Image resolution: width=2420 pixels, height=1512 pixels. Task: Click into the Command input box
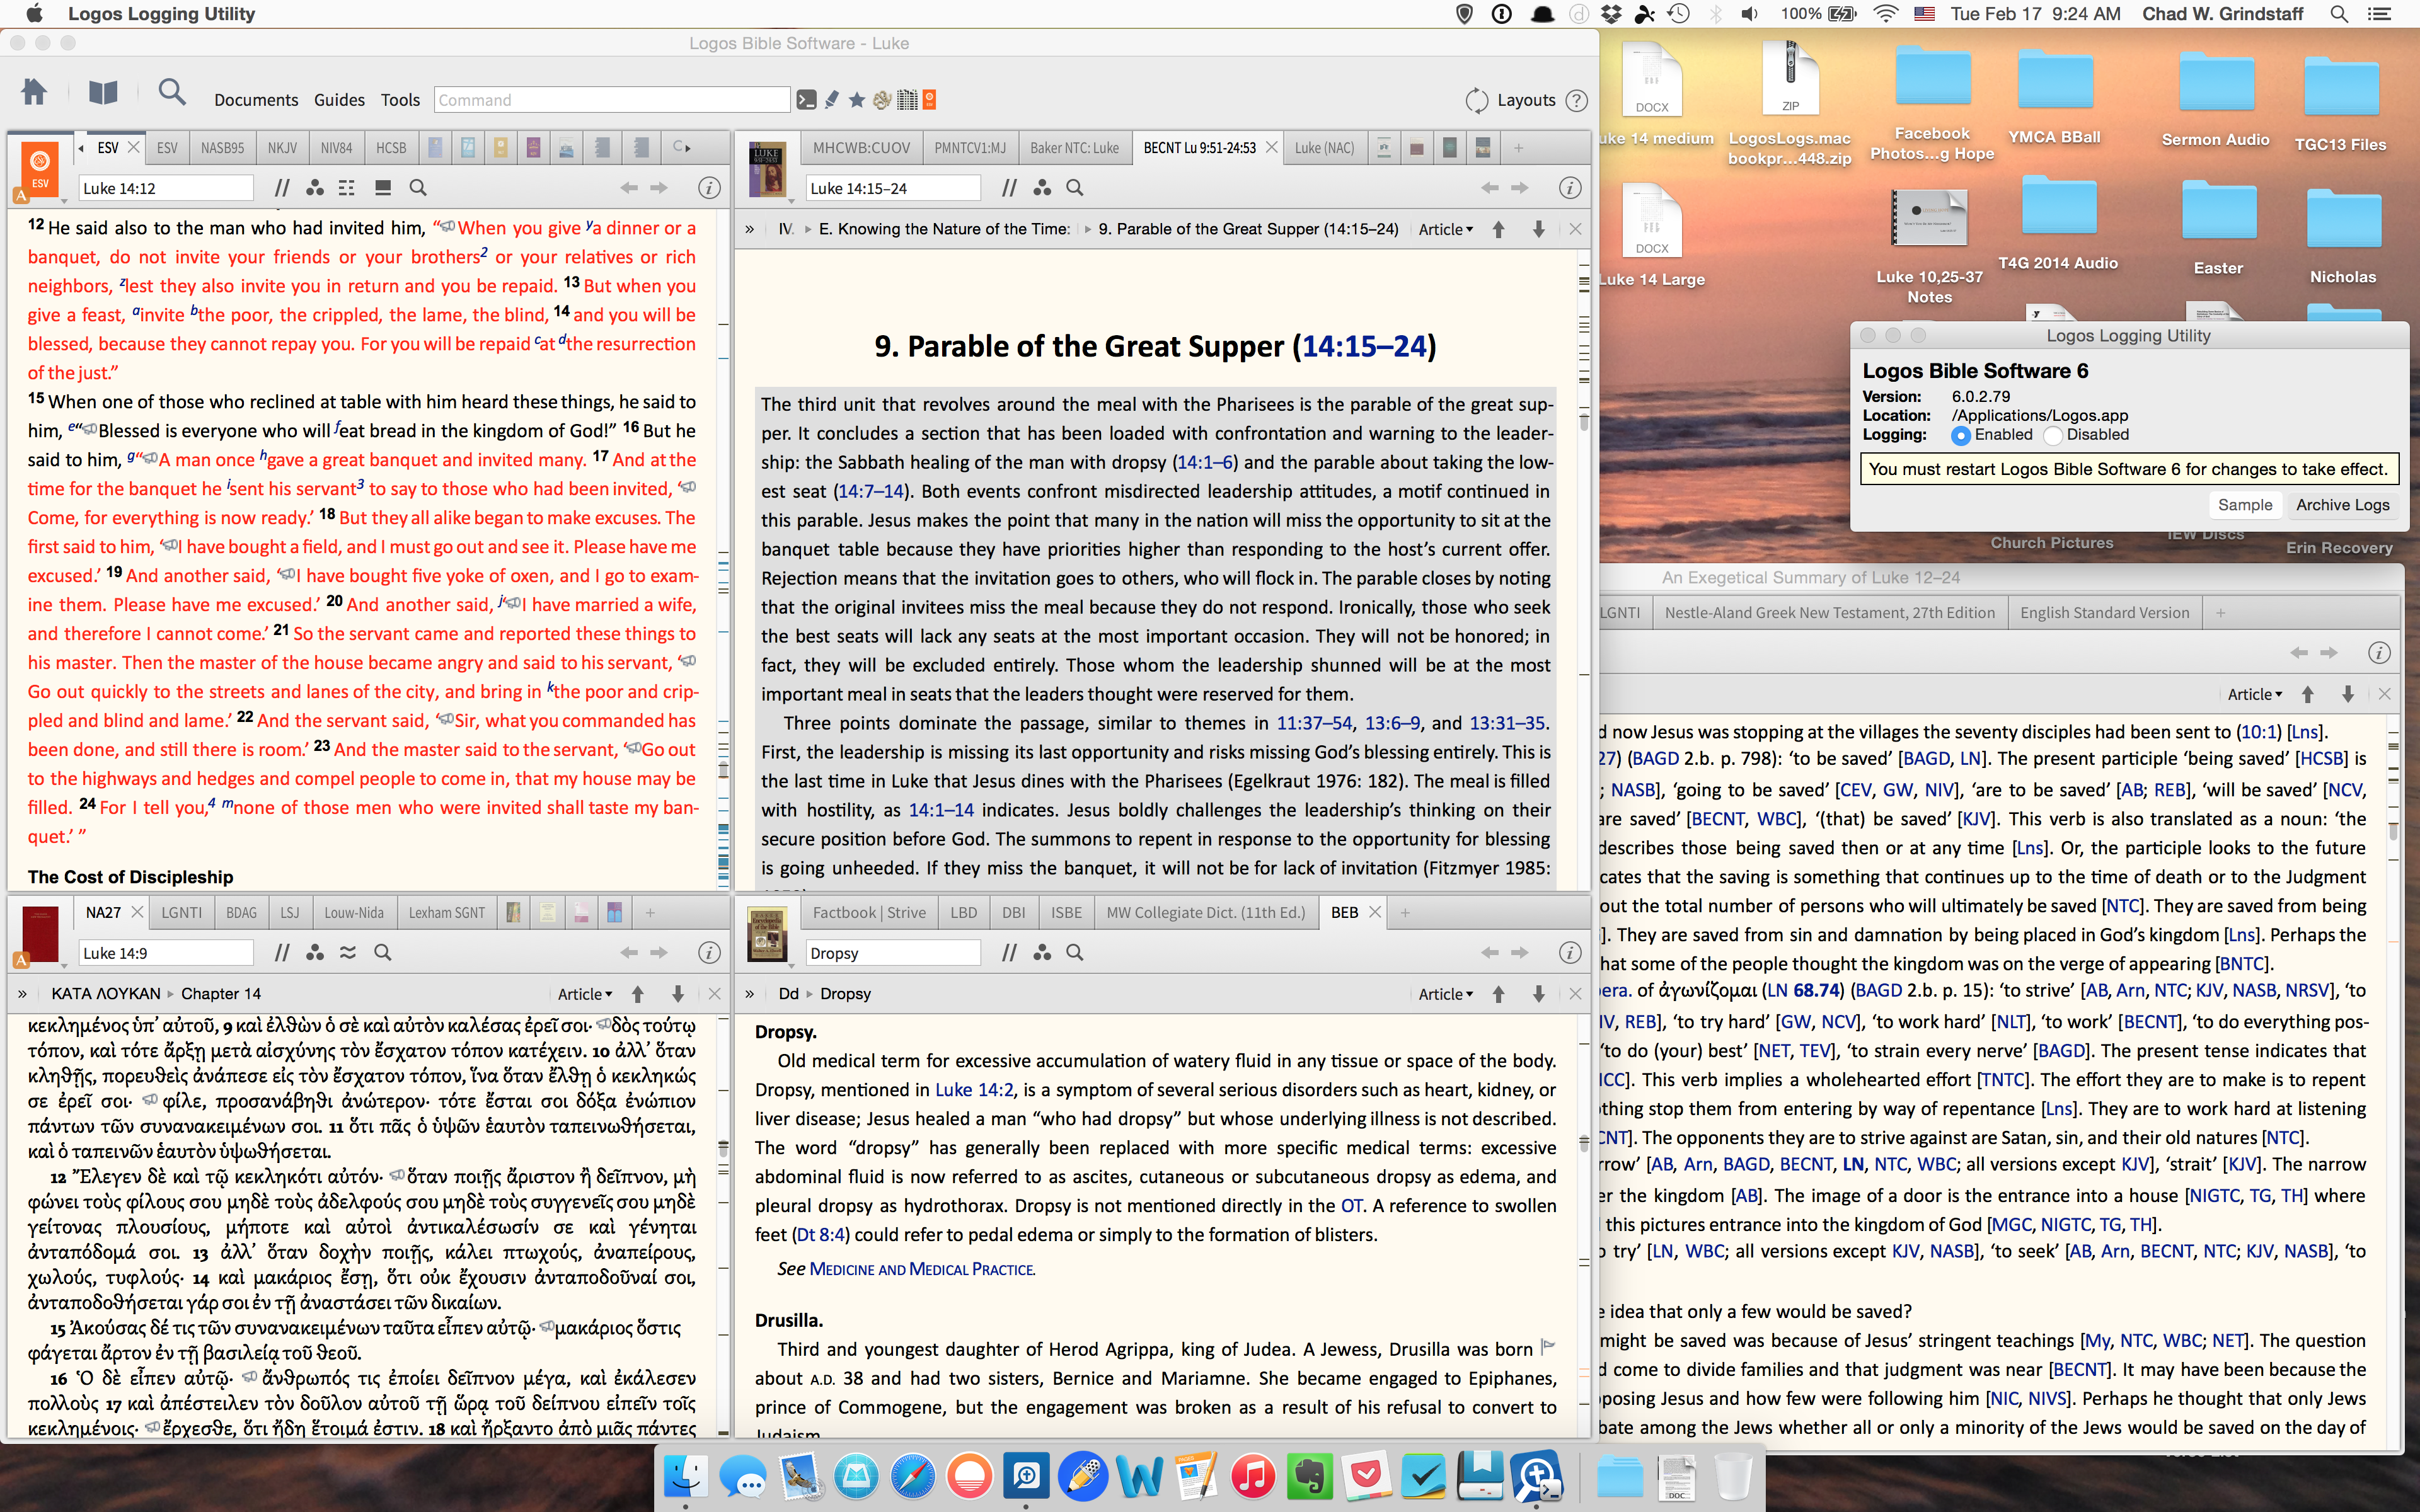[612, 100]
